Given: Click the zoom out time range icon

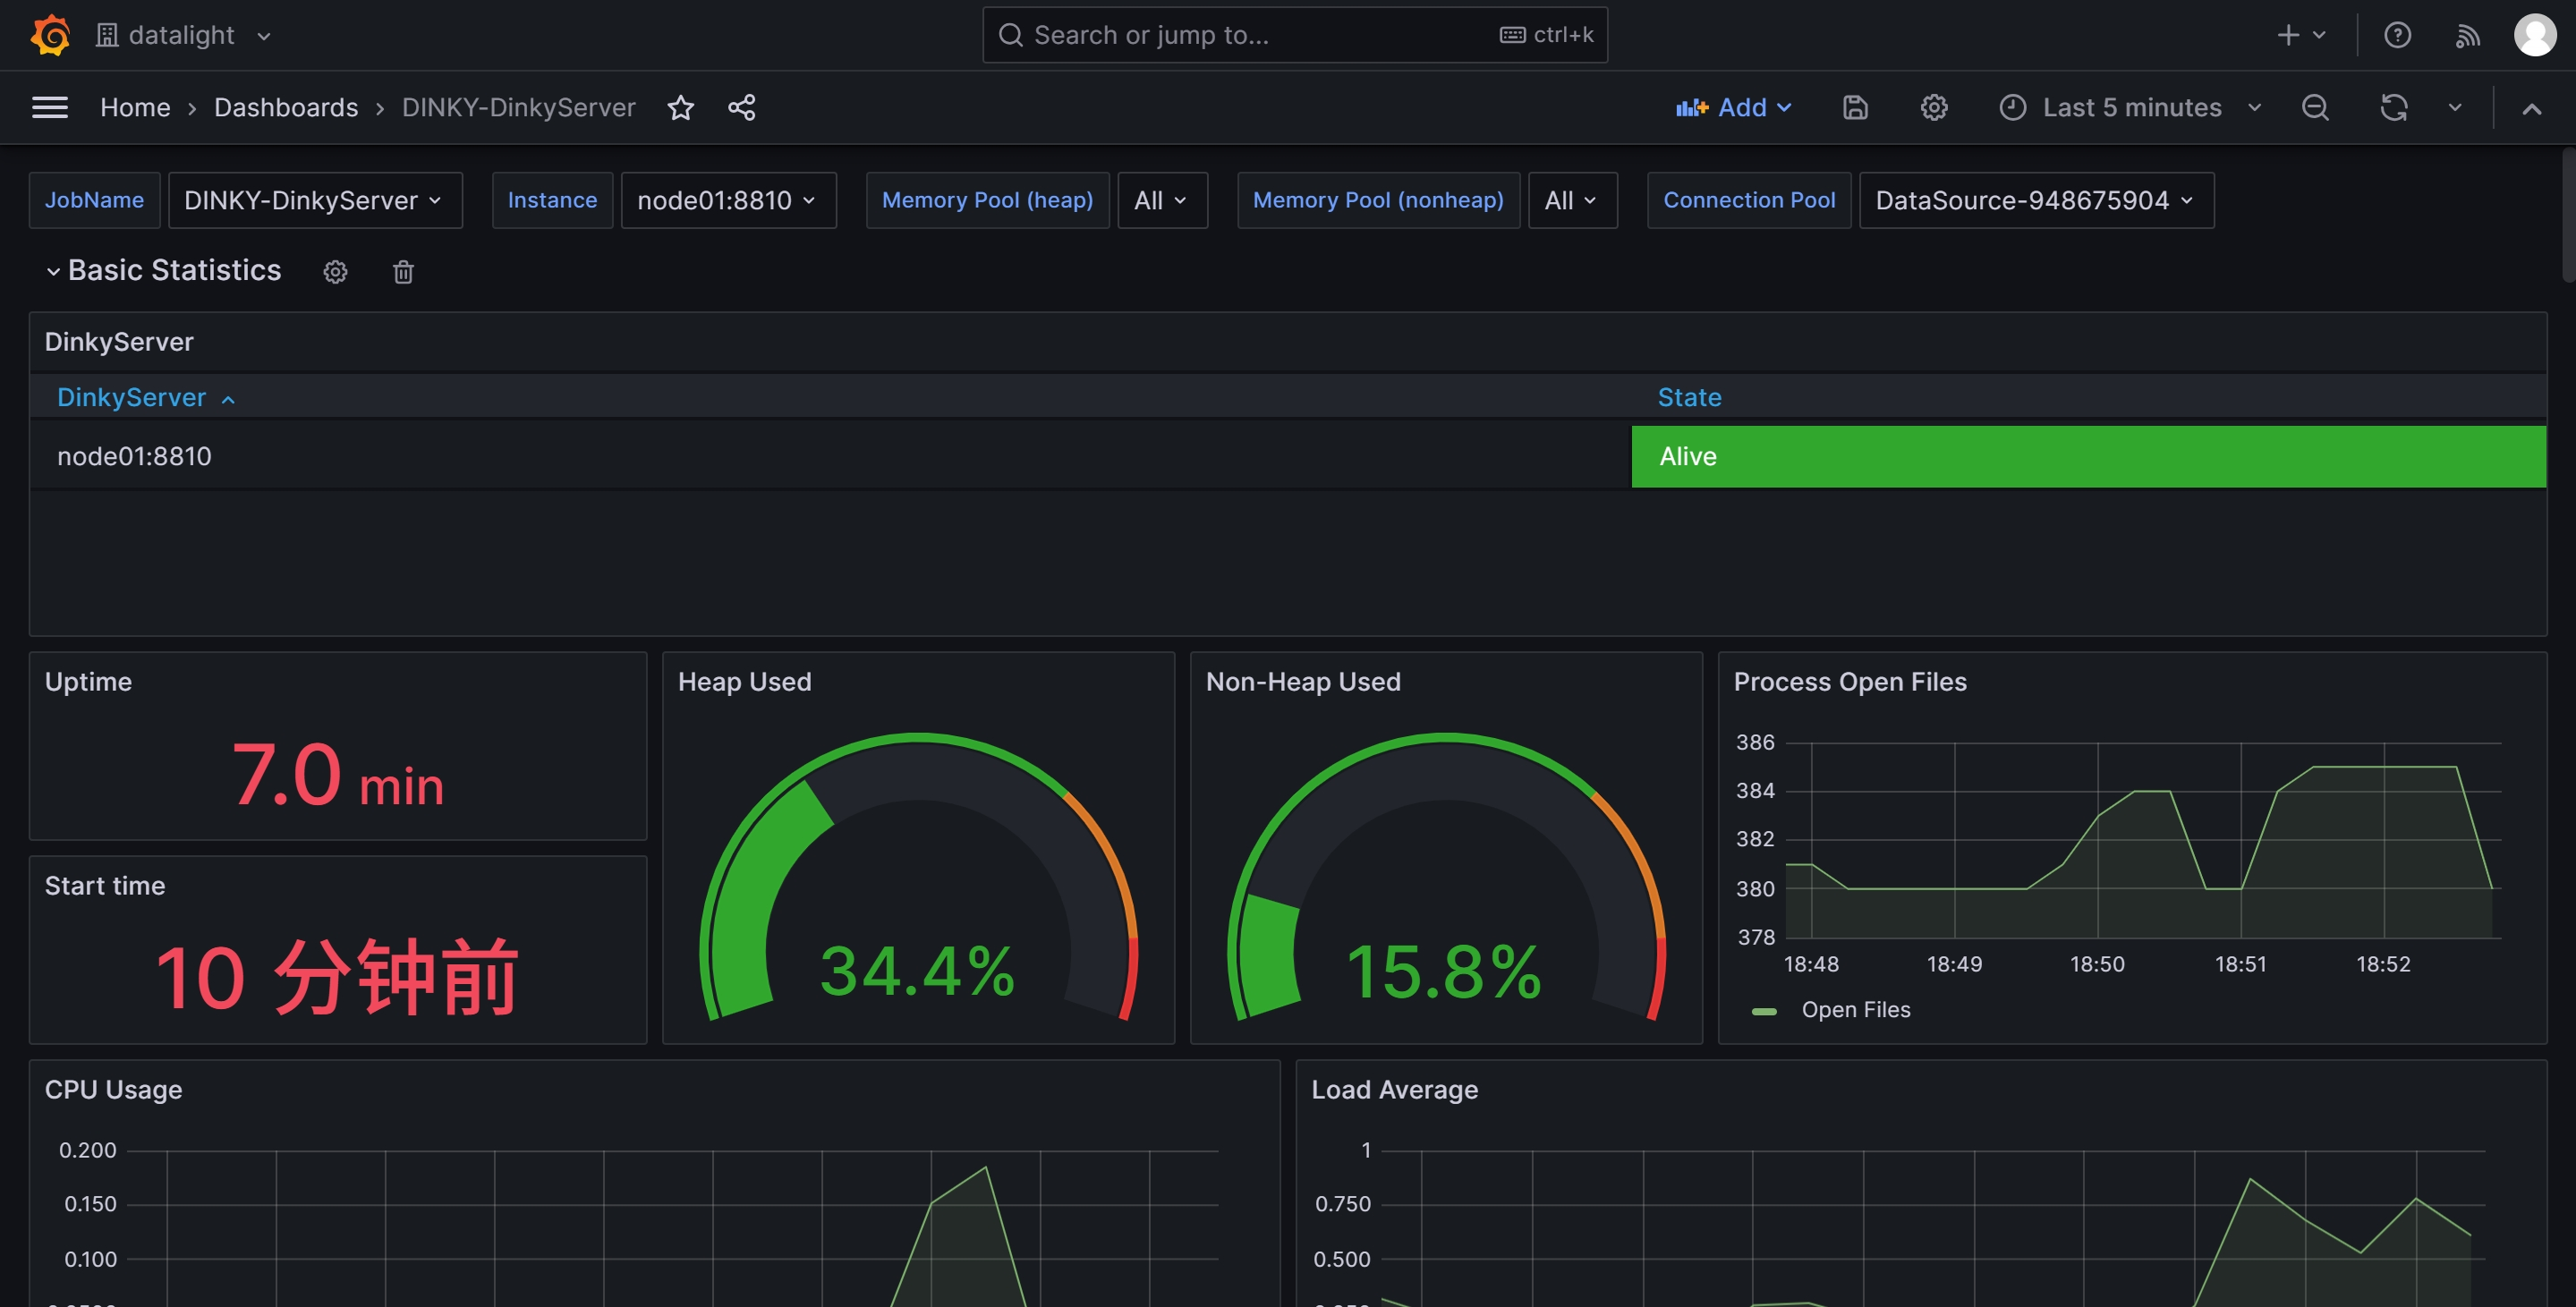Looking at the screenshot, I should pos(2315,108).
